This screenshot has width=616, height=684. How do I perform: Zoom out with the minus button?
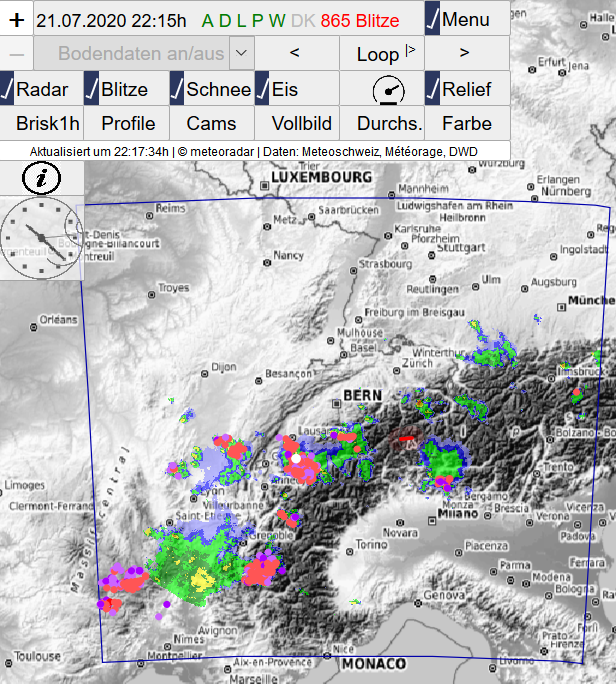point(17,54)
